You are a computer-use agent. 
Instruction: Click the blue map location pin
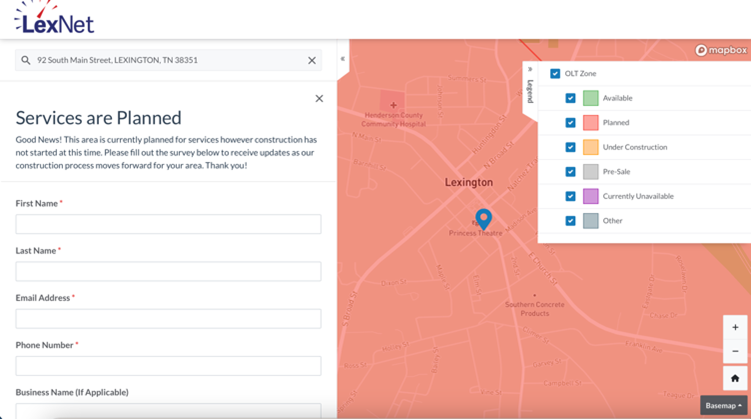[483, 218]
